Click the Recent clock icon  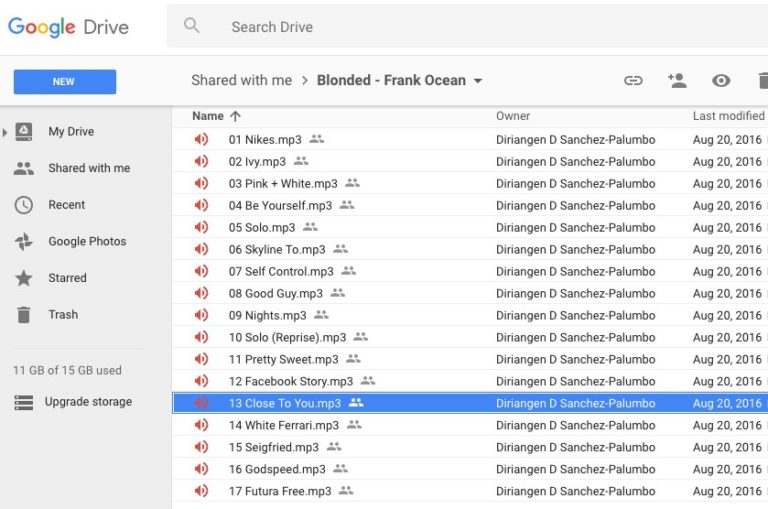pos(24,205)
